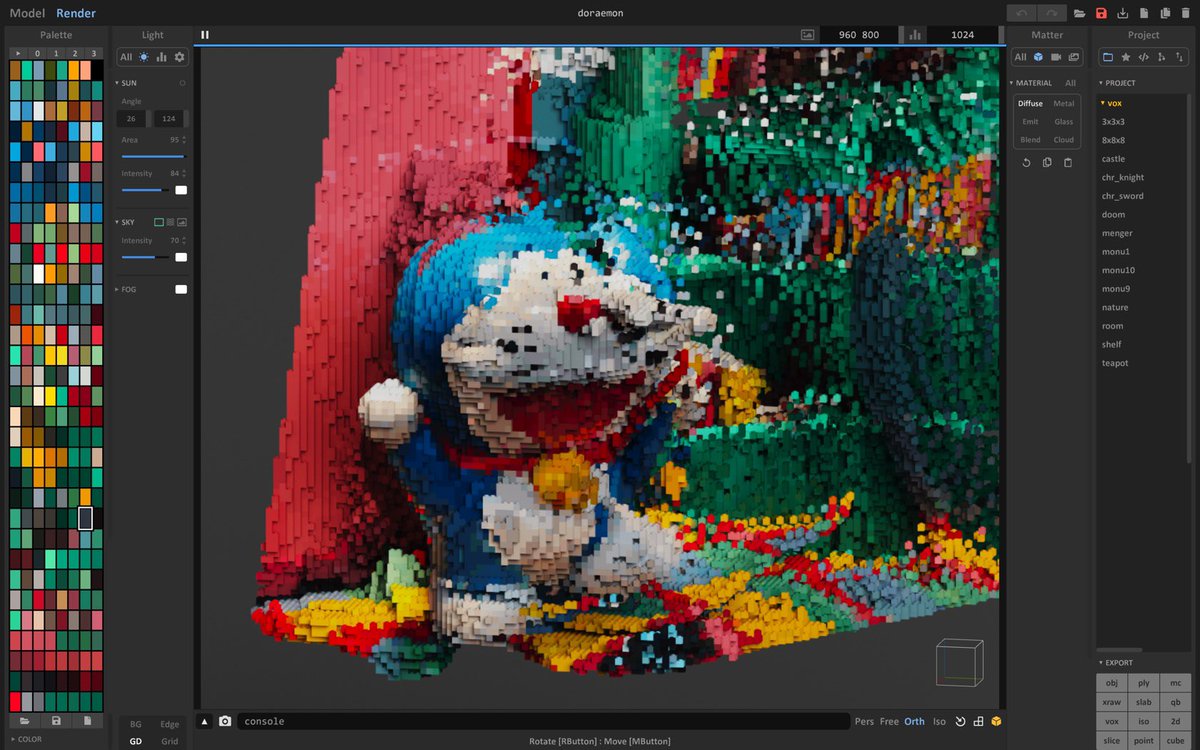Export as obj format
1200x750 pixels.
click(x=1112, y=683)
